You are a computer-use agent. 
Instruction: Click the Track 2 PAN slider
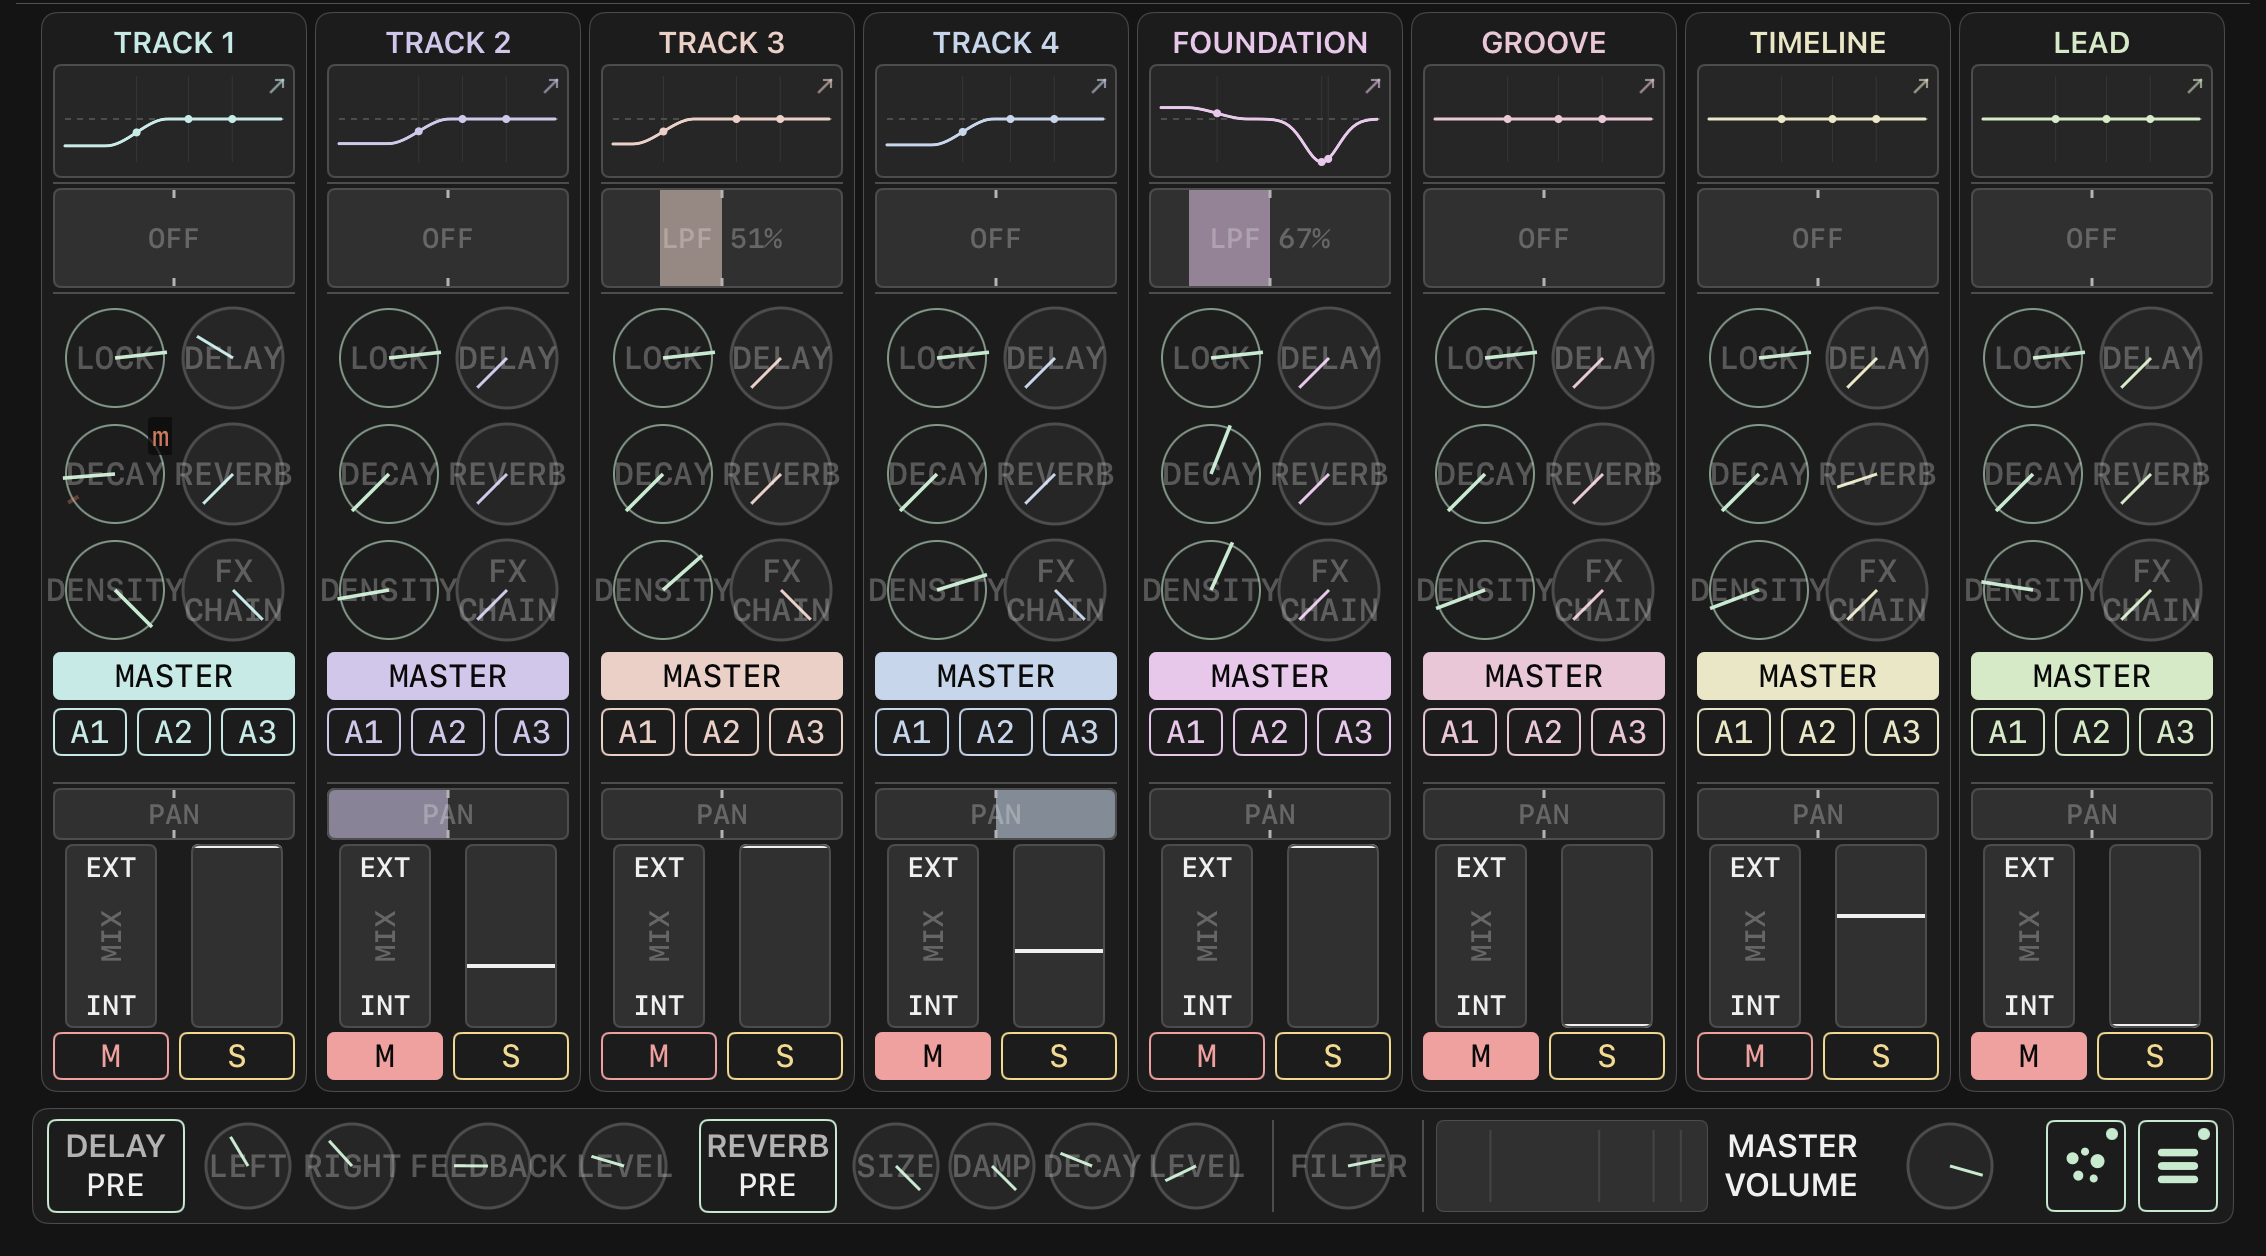(448, 814)
